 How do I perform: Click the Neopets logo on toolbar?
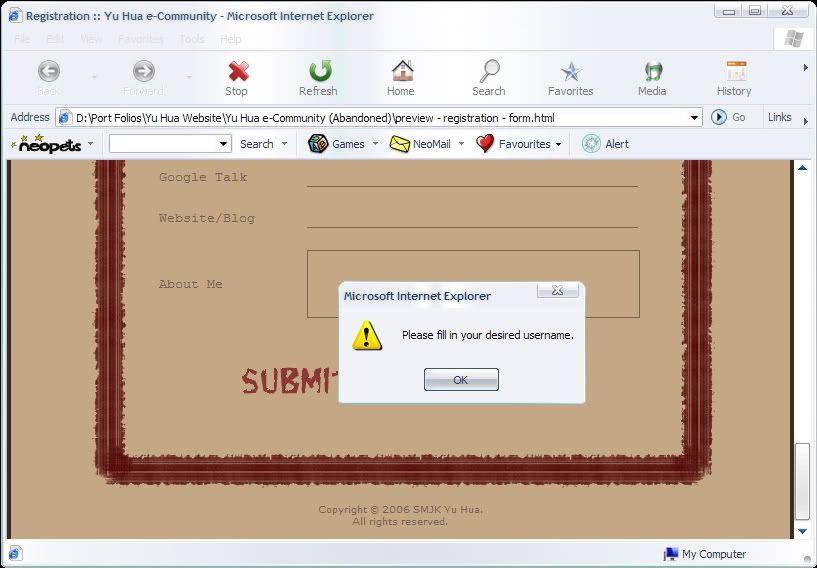[x=46, y=144]
